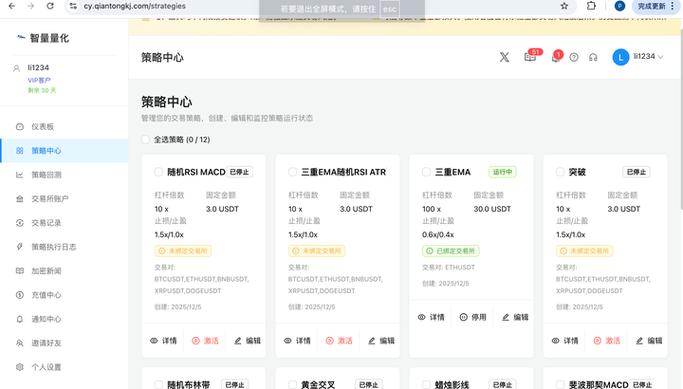The height and width of the screenshot is (389, 683).
Task: Click 已停止 badge on 突破 card
Action: tap(636, 172)
